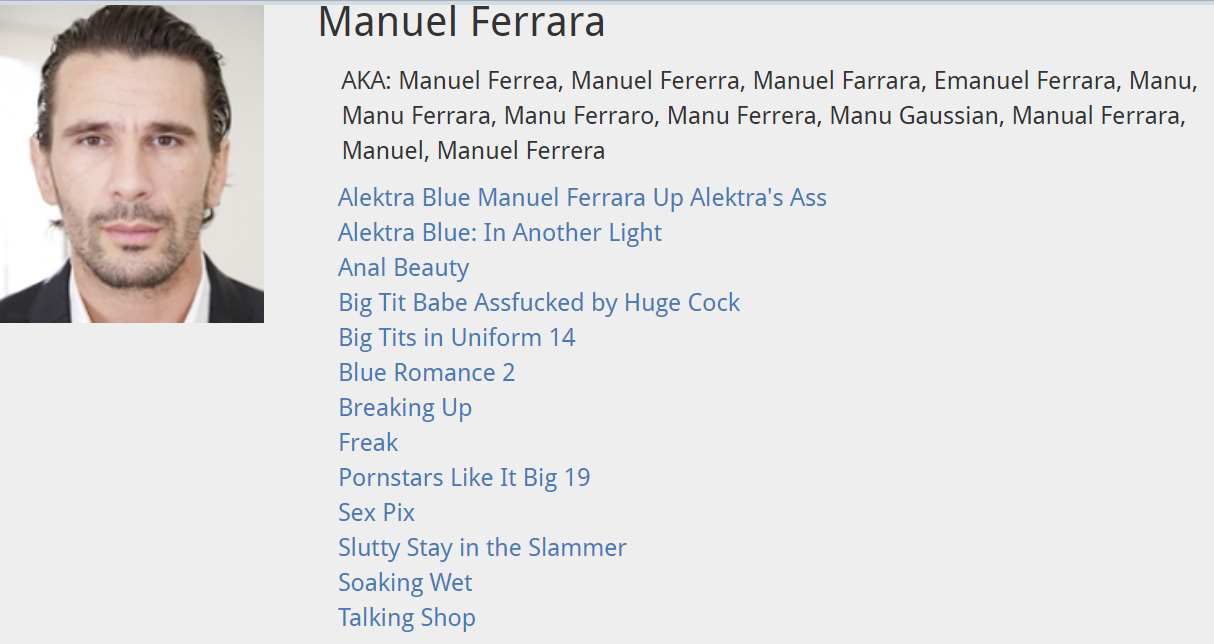Click the "Breaking Up" title link
The image size is (1214, 644).
pyautogui.click(x=405, y=408)
